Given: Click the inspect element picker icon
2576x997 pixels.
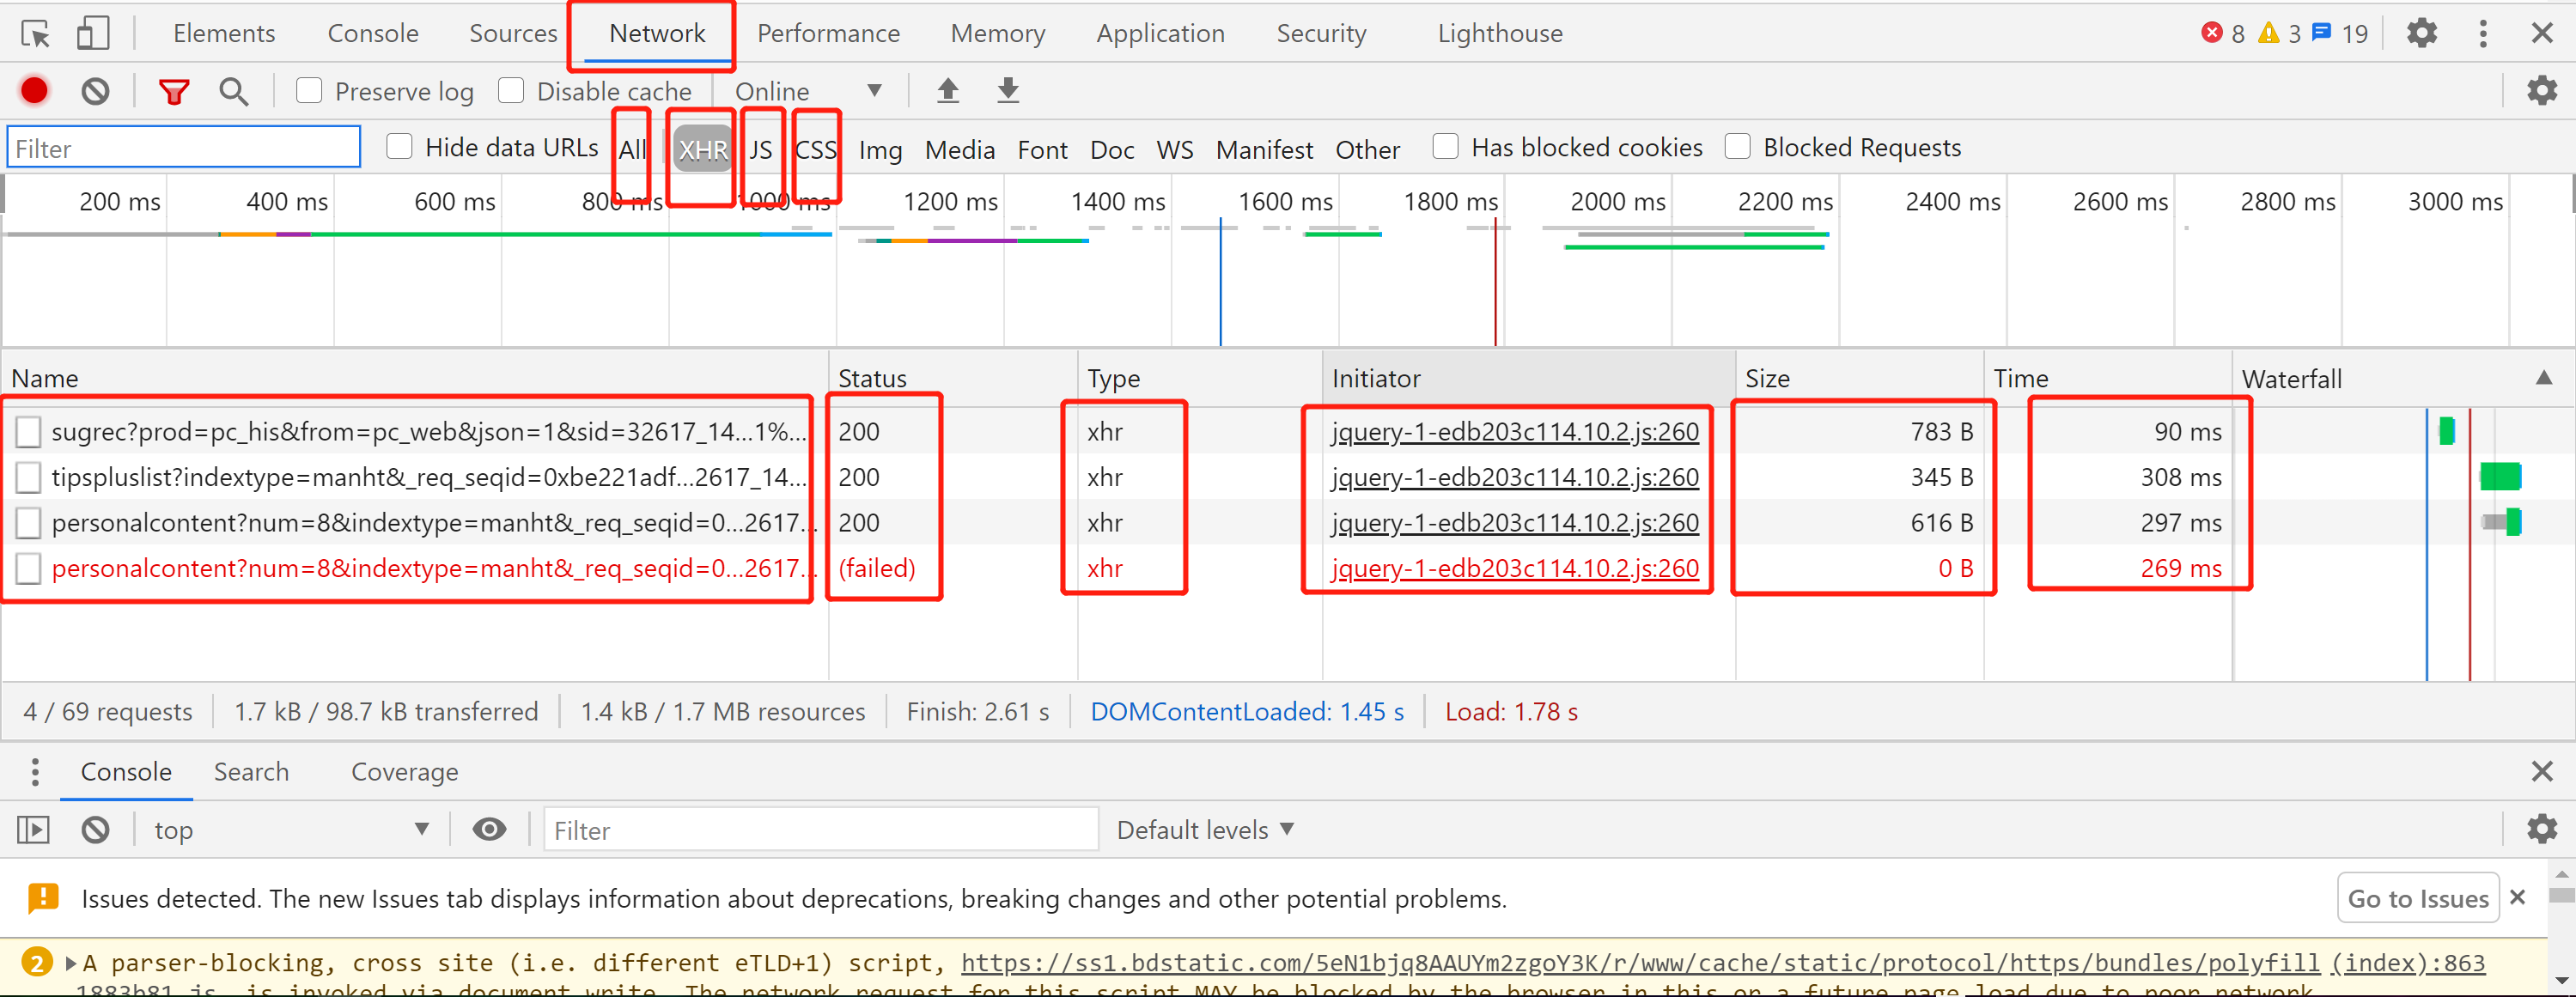Looking at the screenshot, I should pos(35,34).
